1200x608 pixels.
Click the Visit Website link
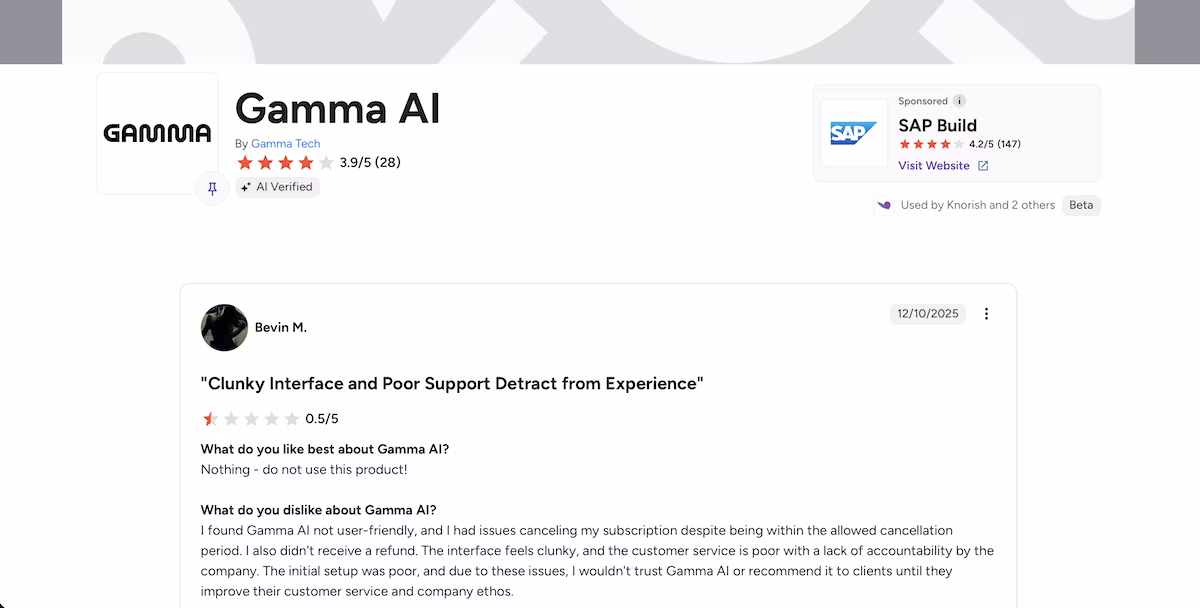tap(934, 166)
